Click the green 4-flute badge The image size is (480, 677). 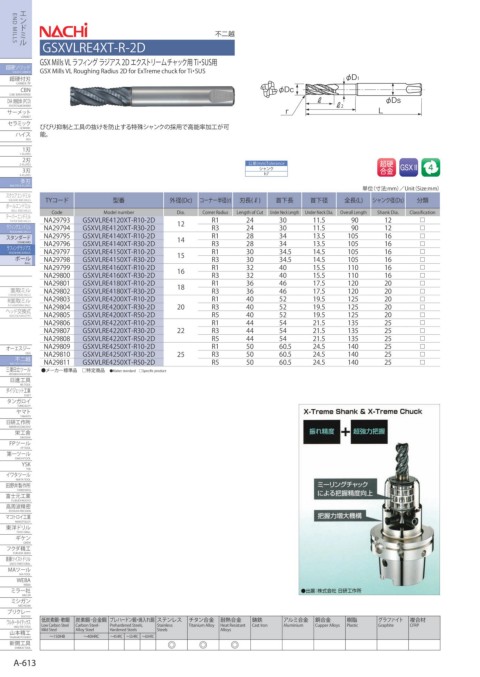click(x=431, y=167)
